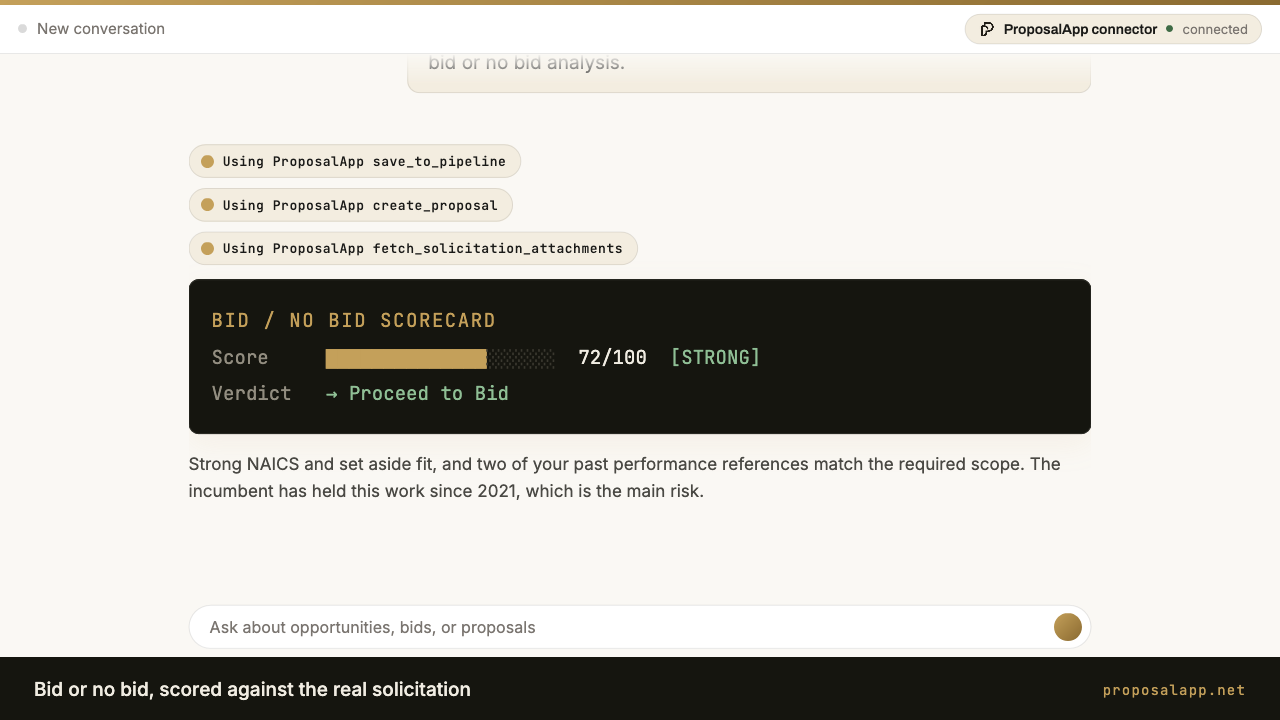1280x720 pixels.
Task: Click the dot on create_proposal chip
Action: (208, 205)
